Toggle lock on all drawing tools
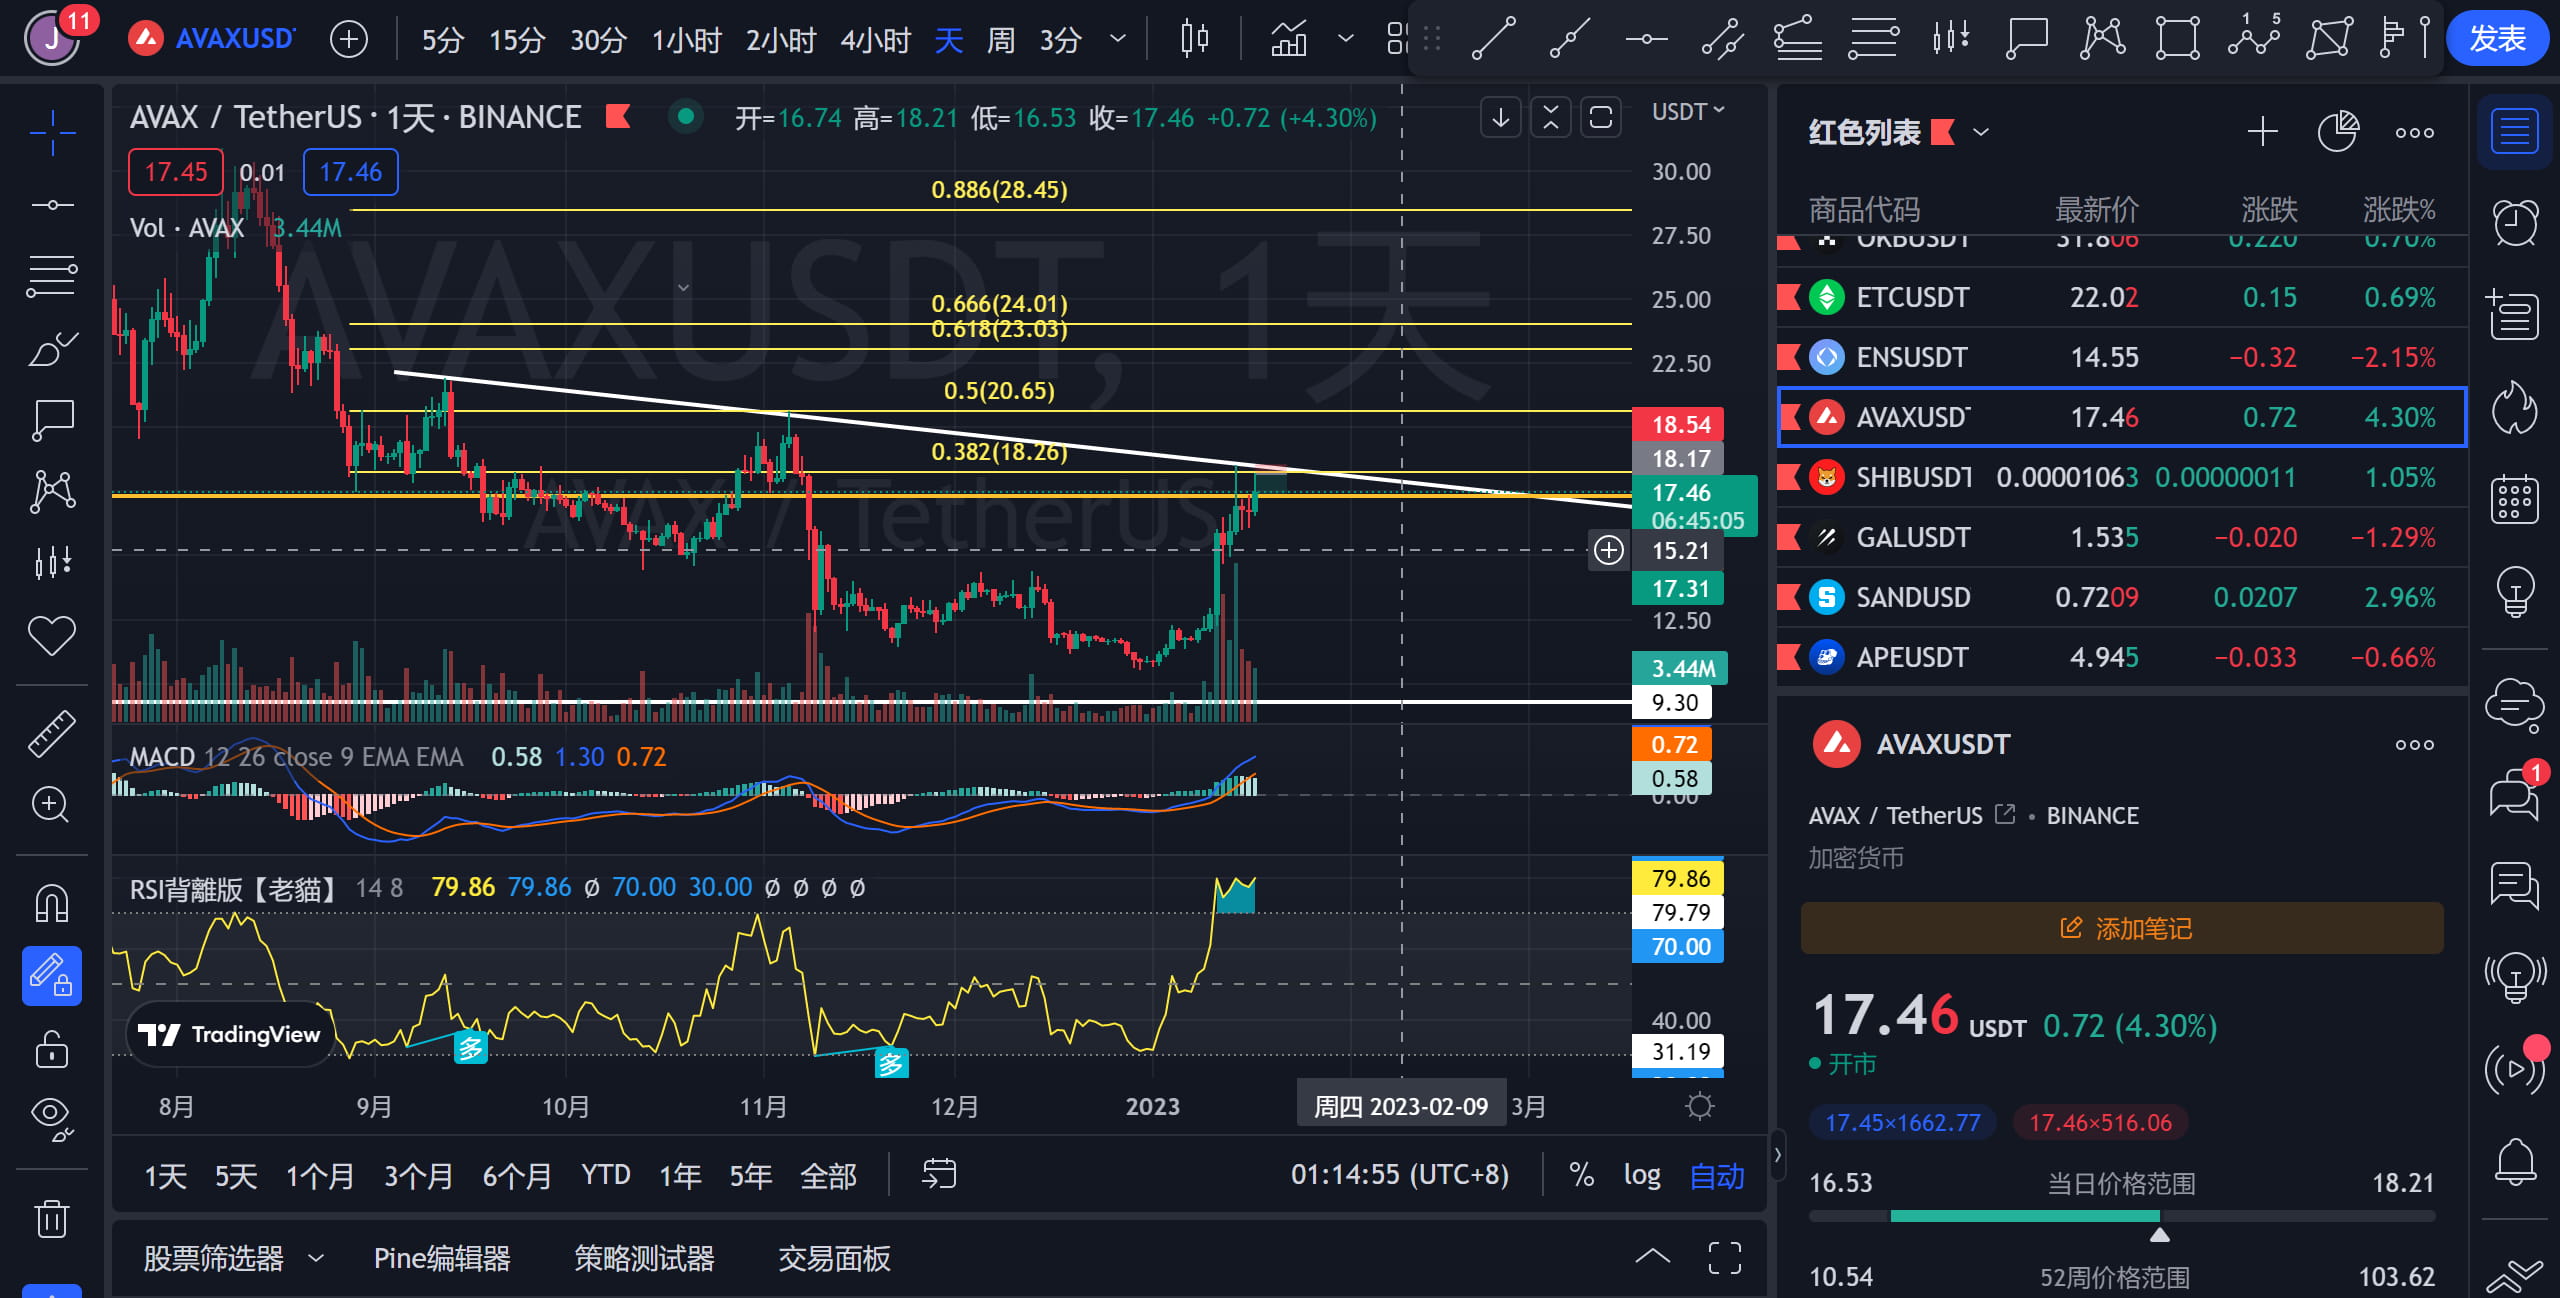 point(52,1049)
